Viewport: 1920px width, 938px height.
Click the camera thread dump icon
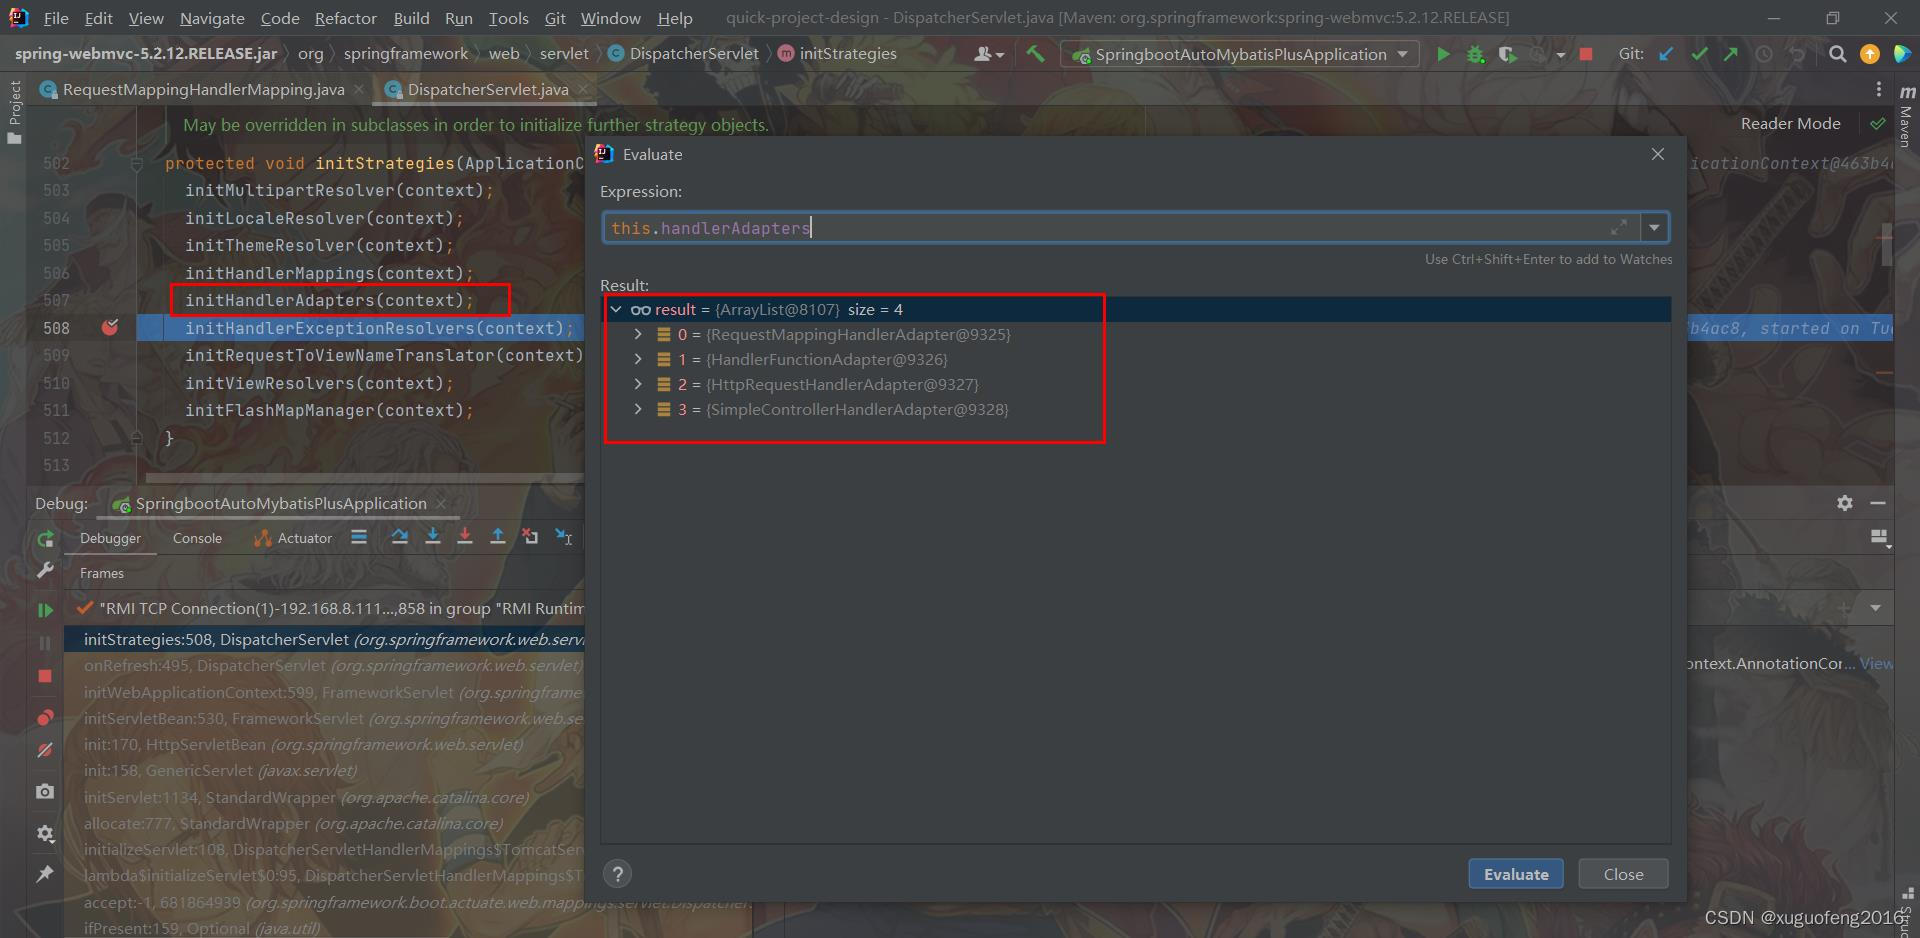point(45,791)
